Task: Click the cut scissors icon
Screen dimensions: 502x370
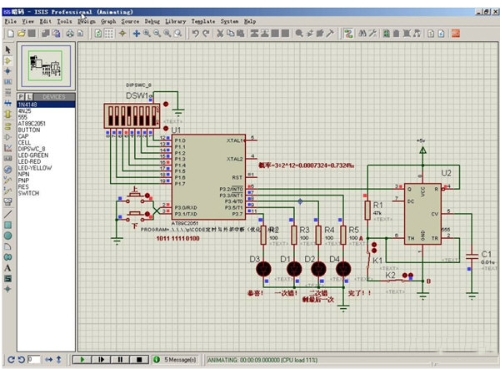Action: coord(220,33)
